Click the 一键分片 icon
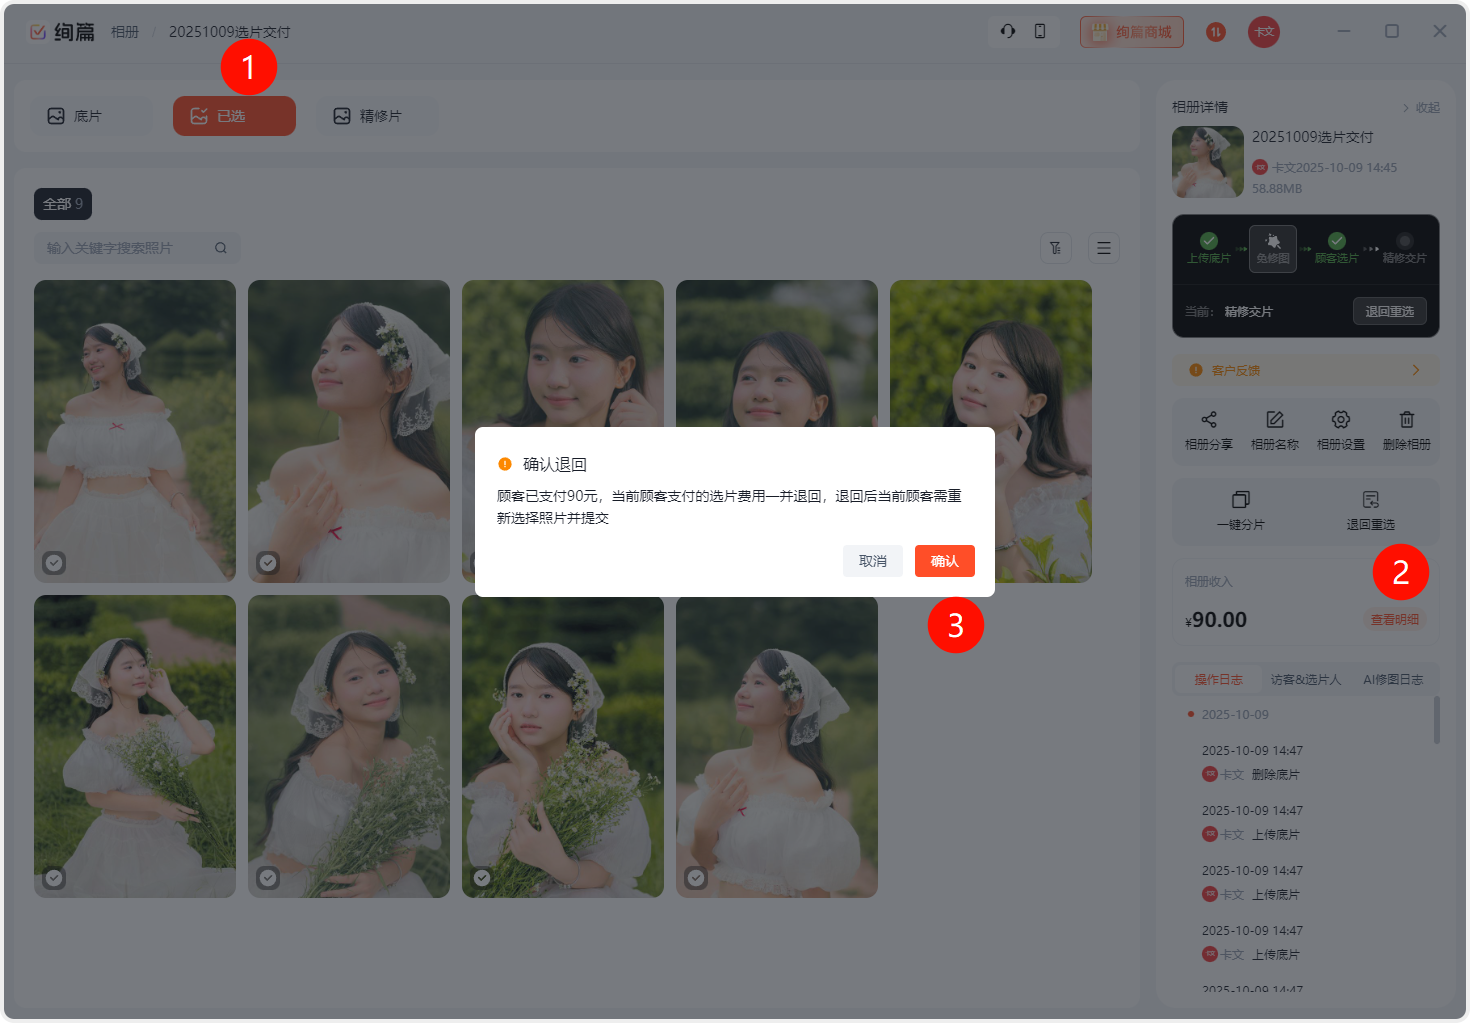Image resolution: width=1470 pixels, height=1023 pixels. pyautogui.click(x=1240, y=500)
